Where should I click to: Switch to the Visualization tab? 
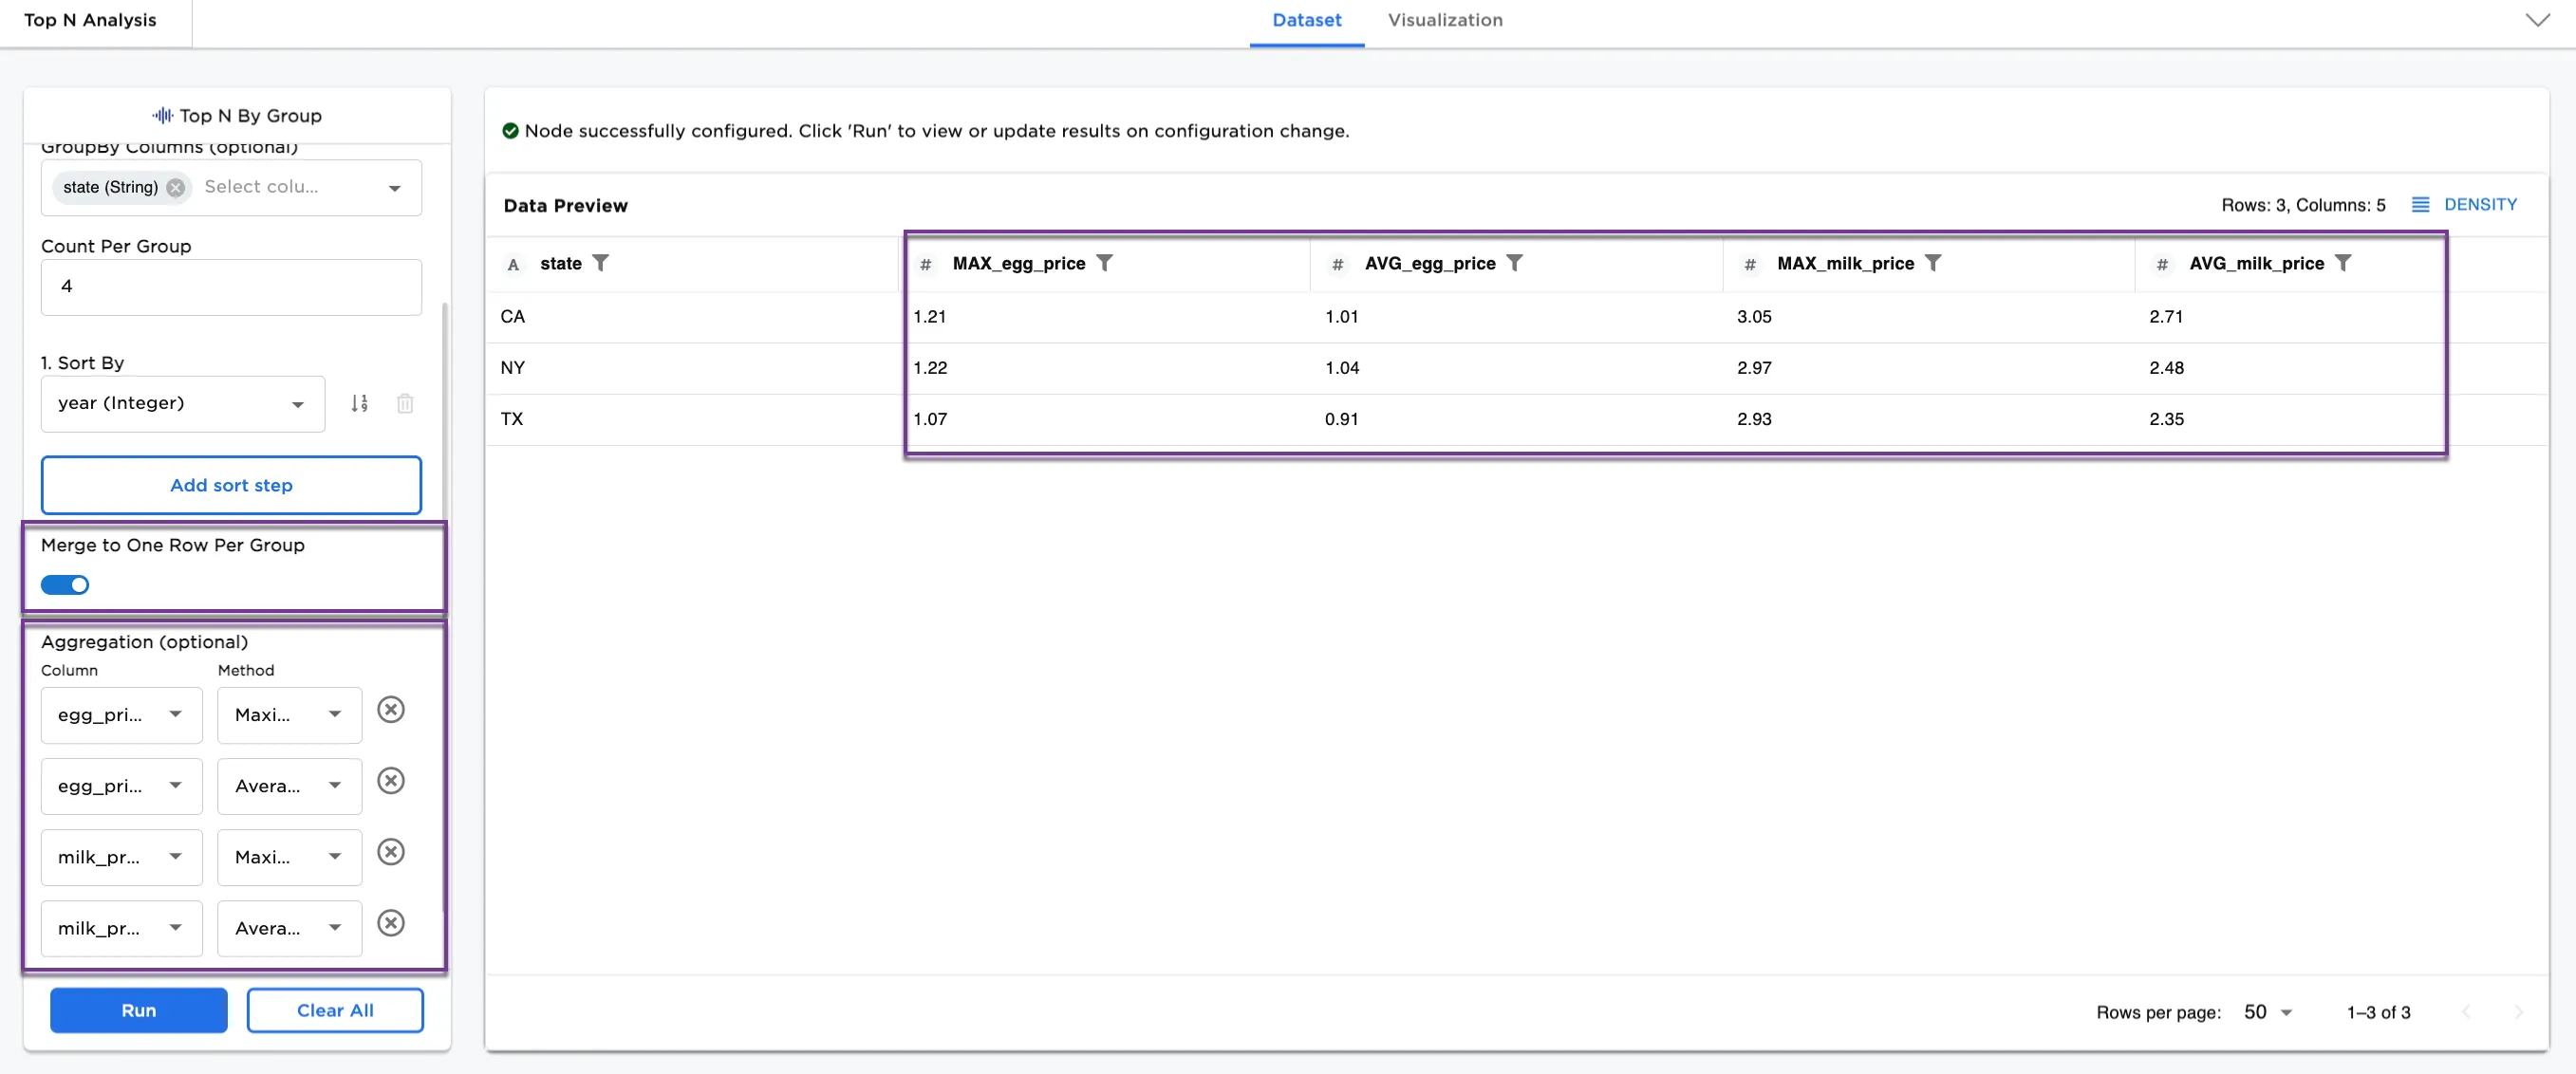1444,20
